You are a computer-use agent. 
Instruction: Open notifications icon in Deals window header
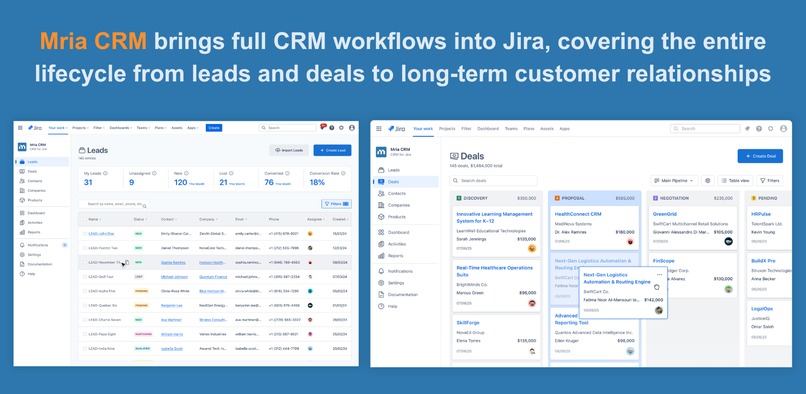747,129
